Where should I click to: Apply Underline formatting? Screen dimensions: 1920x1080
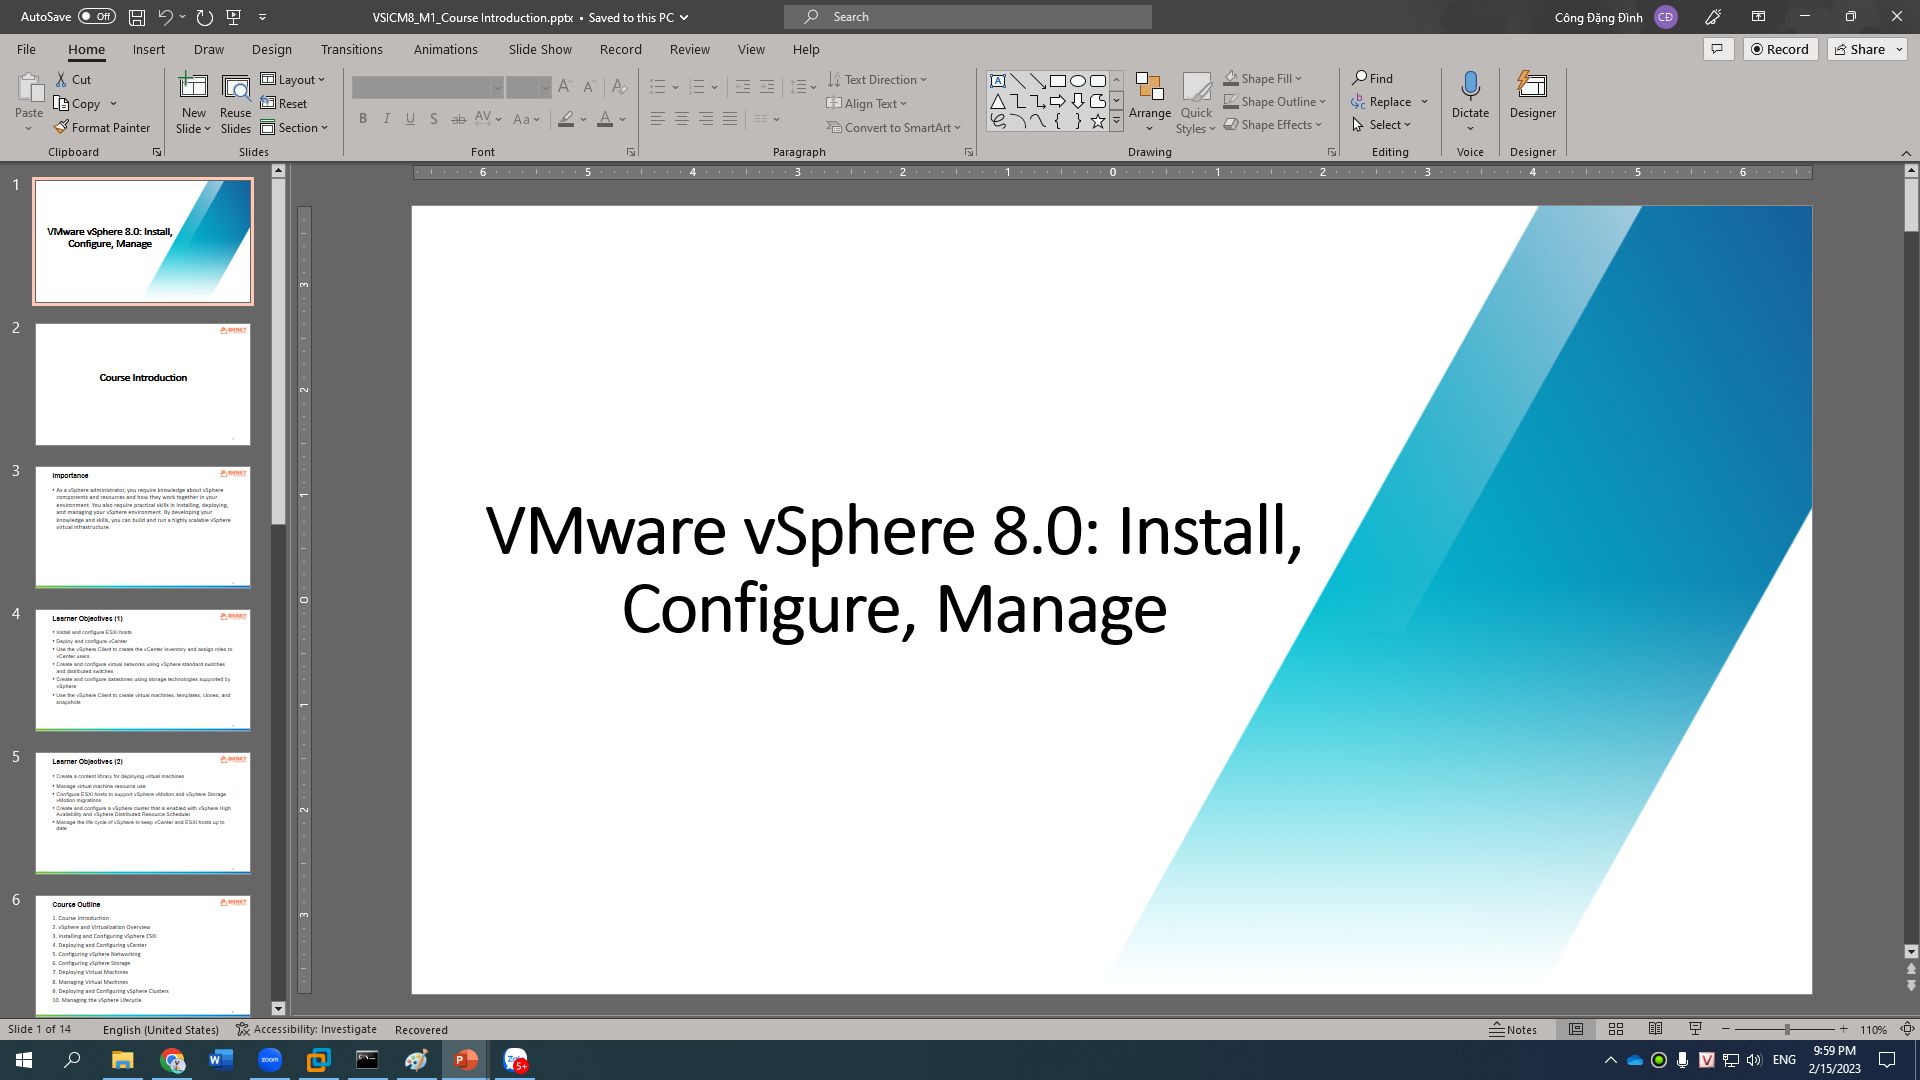[410, 119]
